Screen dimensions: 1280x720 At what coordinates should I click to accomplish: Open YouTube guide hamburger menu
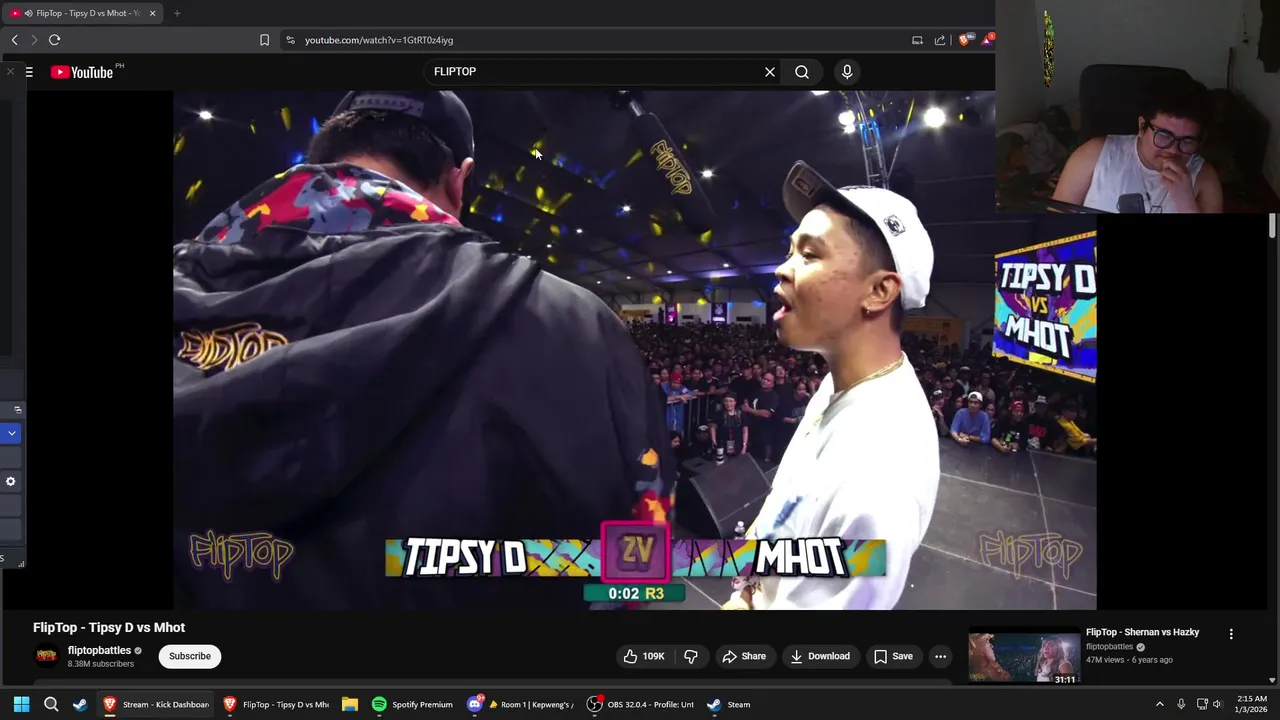coord(29,72)
